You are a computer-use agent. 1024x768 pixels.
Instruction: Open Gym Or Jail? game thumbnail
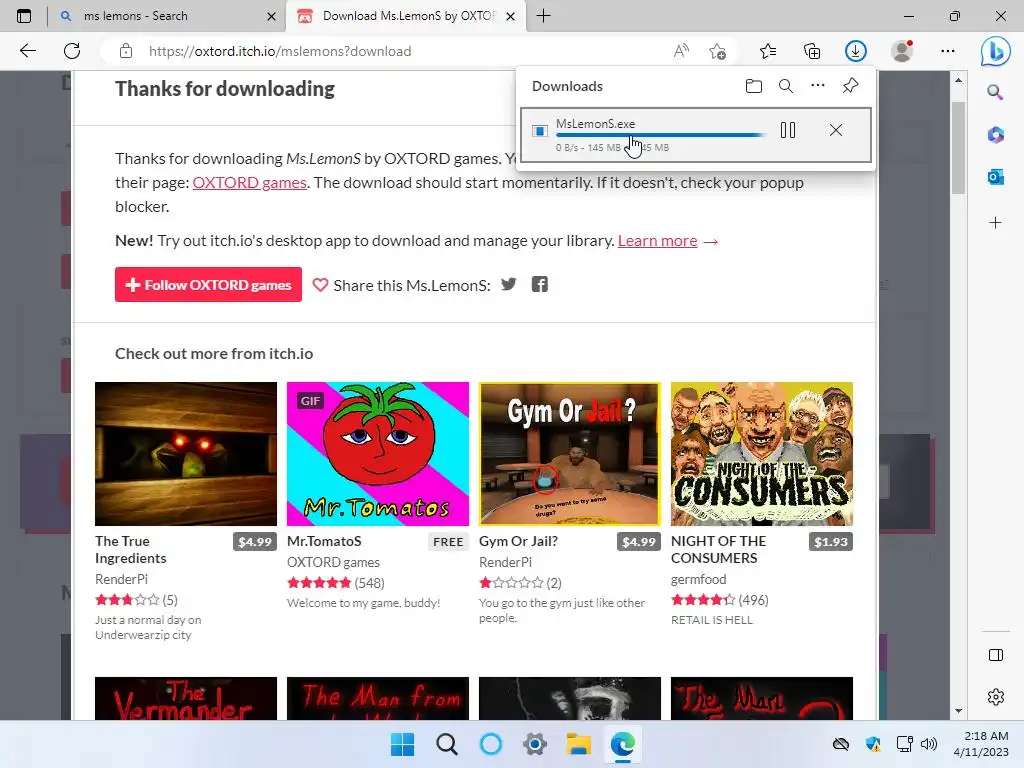569,454
